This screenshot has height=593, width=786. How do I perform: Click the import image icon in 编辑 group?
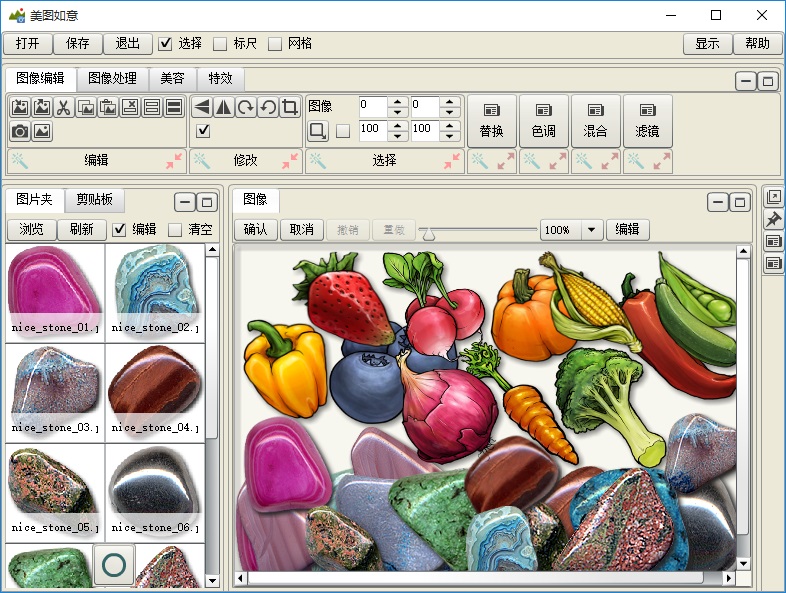tap(20, 107)
